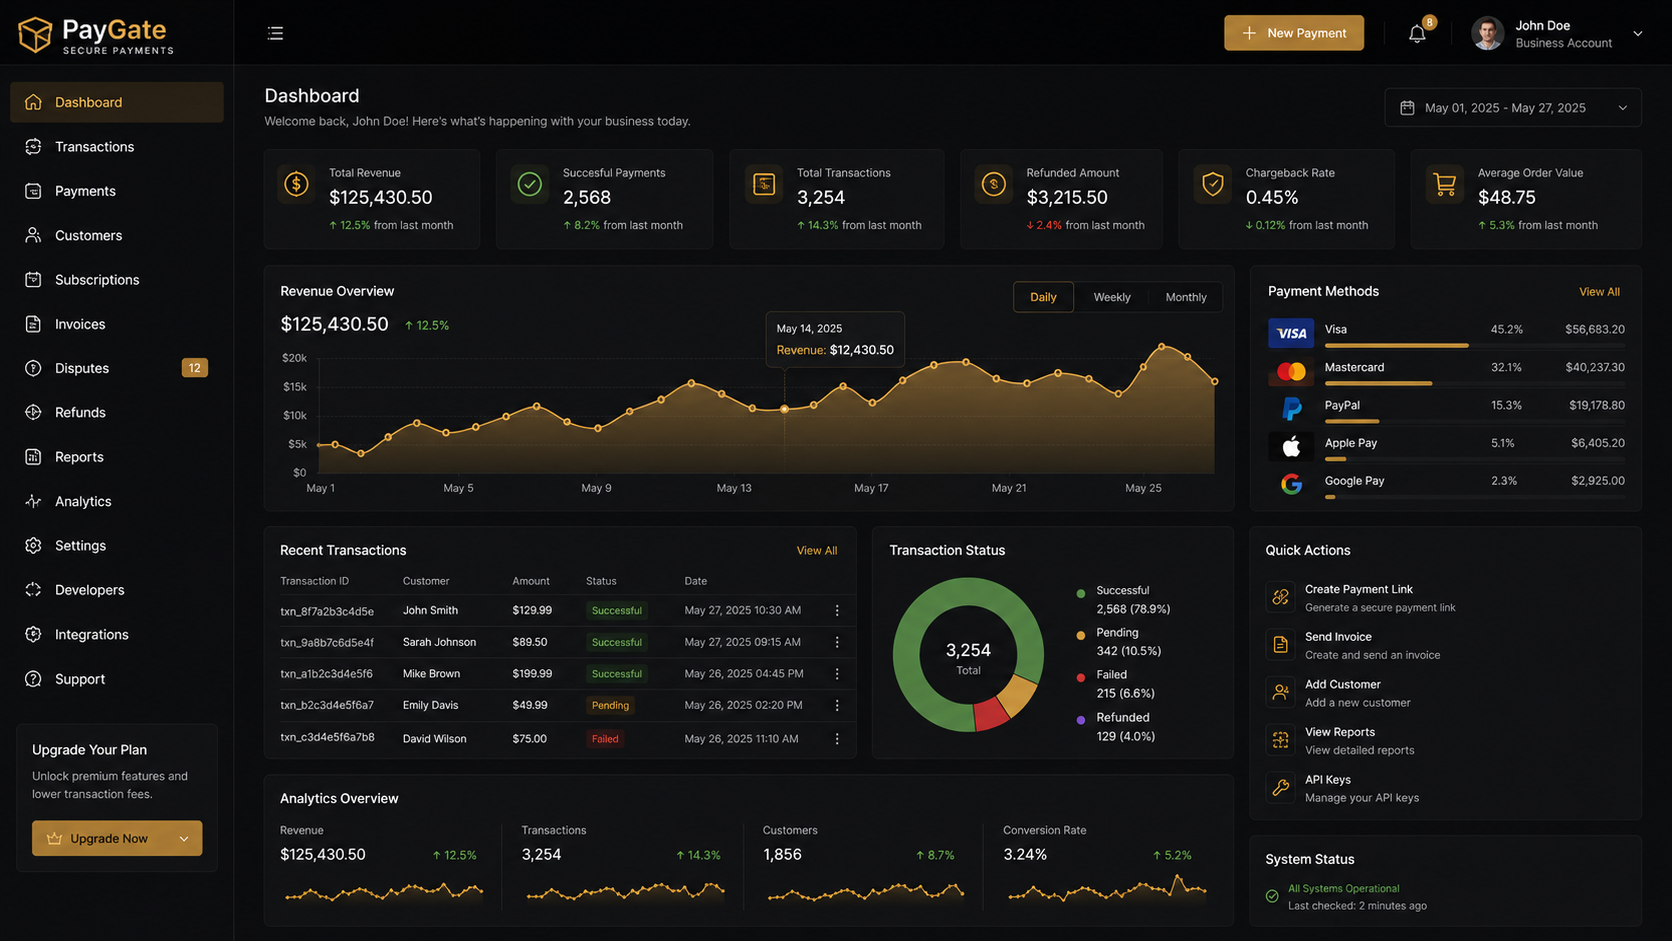Toggle the hamburger sidebar menu icon
Screen dimensions: 1672x941
[275, 33]
